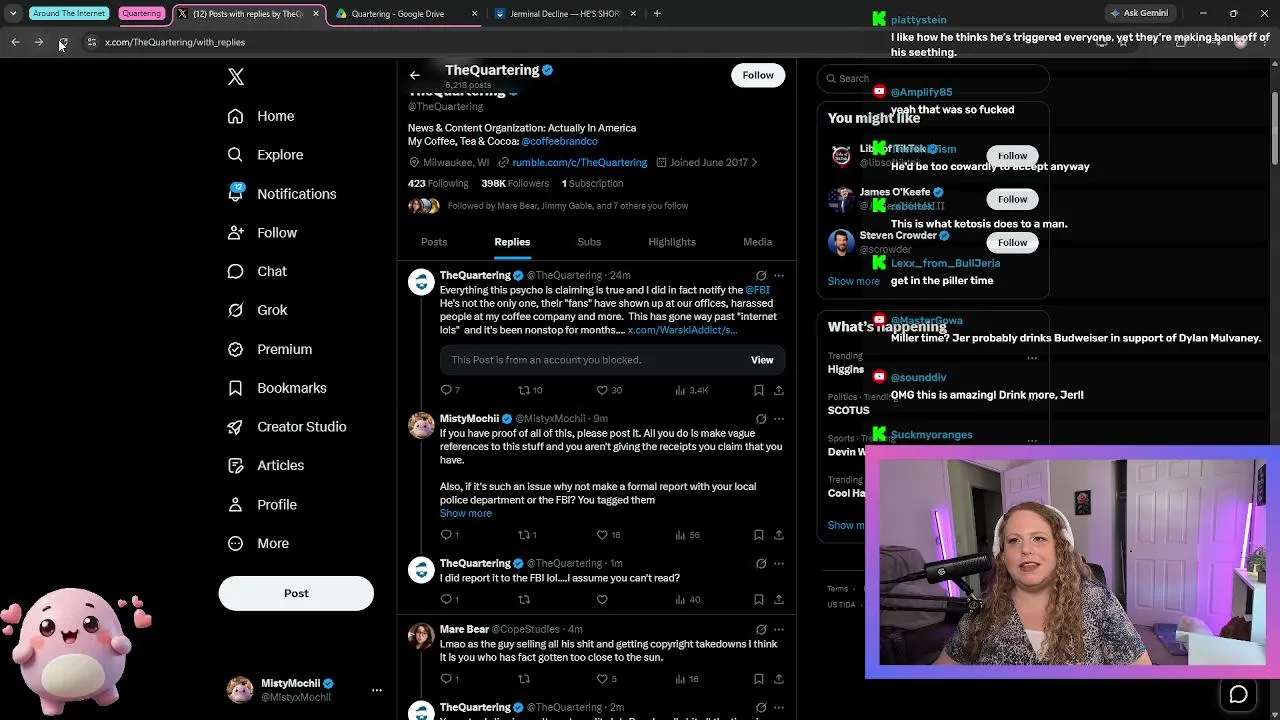Follow TheQuartering from the profile header

pyautogui.click(x=758, y=75)
